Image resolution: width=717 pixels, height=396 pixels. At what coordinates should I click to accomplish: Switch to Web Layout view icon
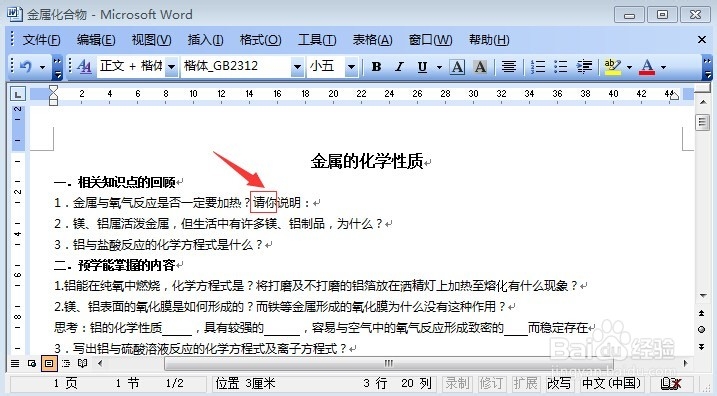point(32,364)
